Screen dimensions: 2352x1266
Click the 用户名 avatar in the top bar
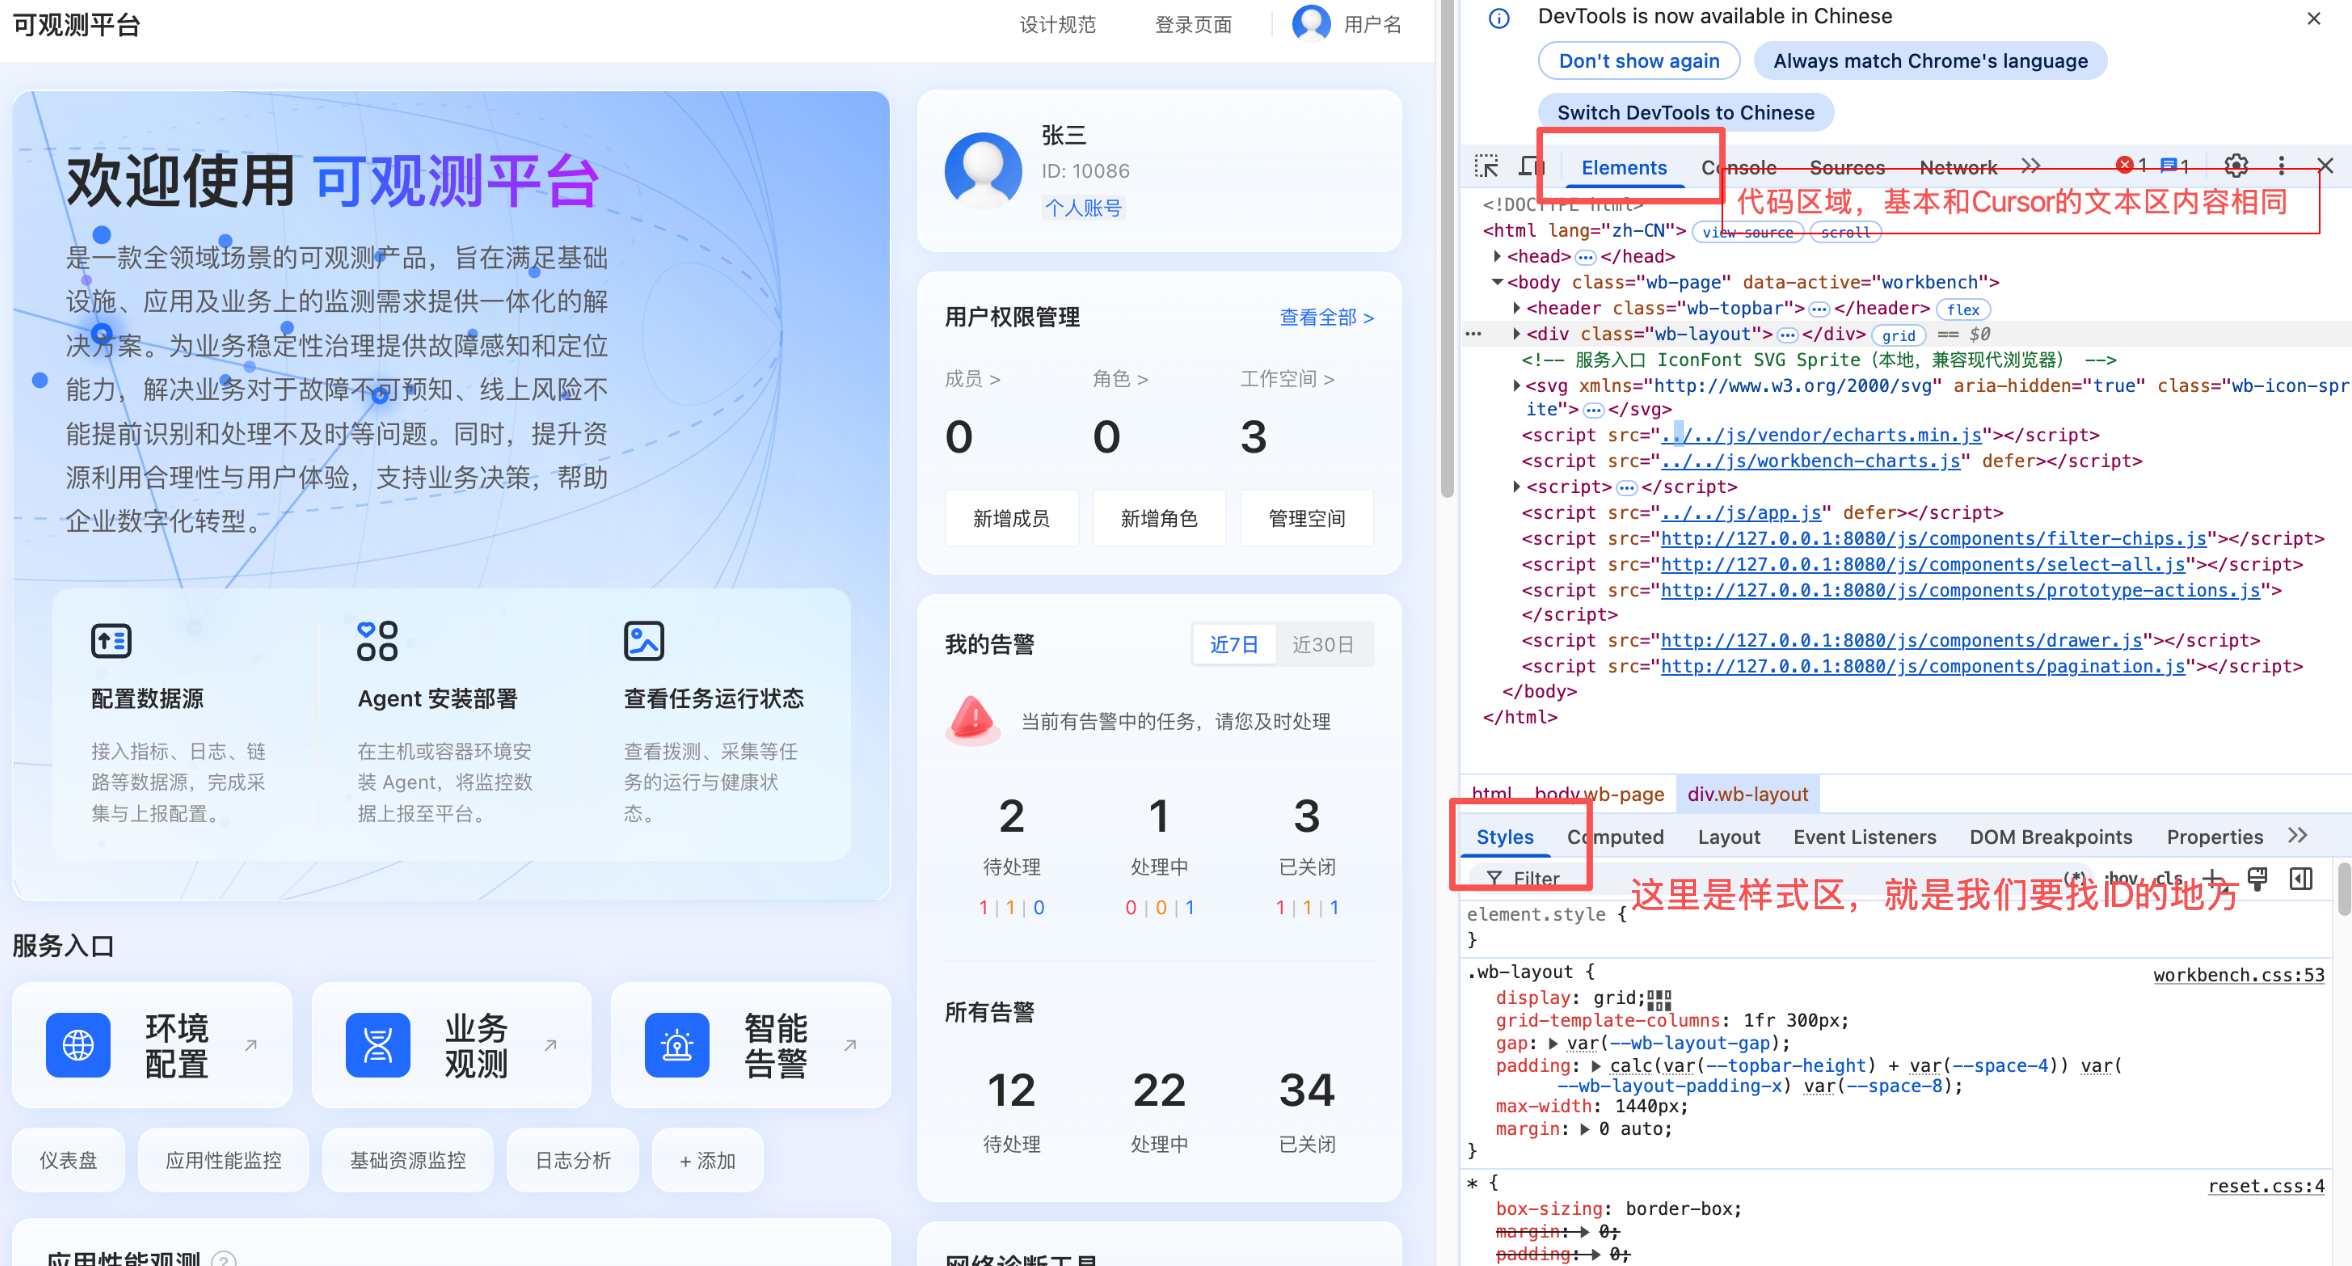coord(1311,23)
